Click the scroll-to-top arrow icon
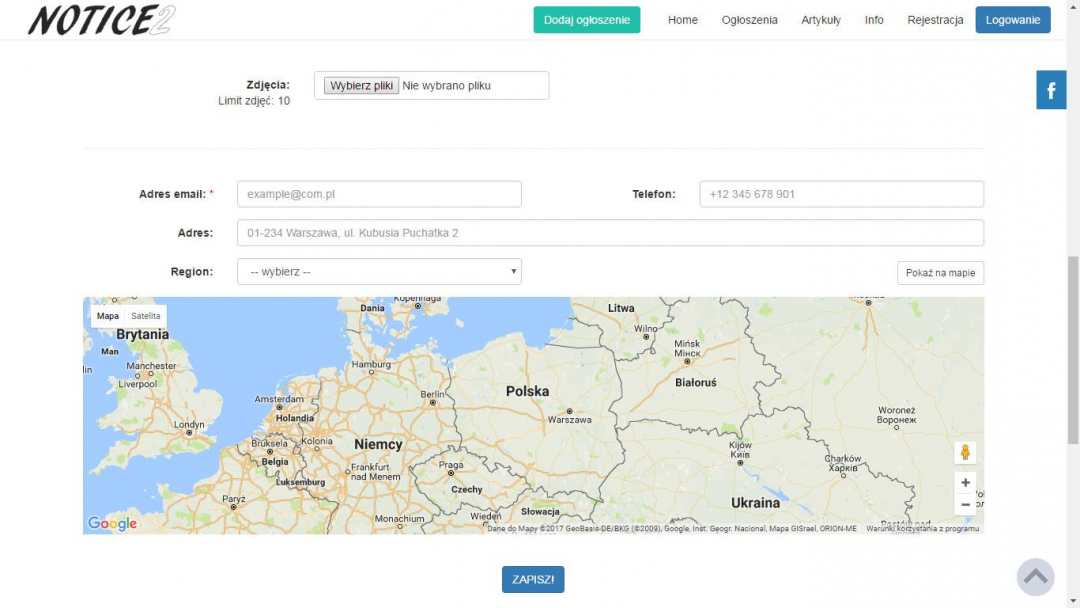Viewport: 1080px width, 608px height. click(1036, 577)
